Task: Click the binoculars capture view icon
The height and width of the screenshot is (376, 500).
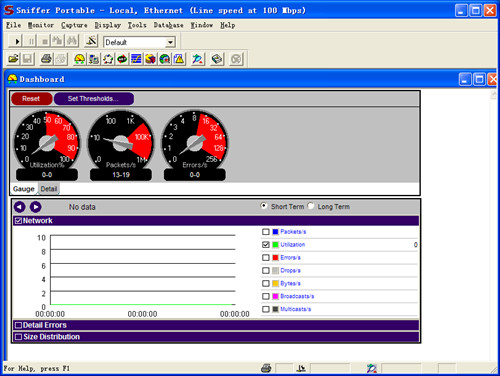Action: 72,41
